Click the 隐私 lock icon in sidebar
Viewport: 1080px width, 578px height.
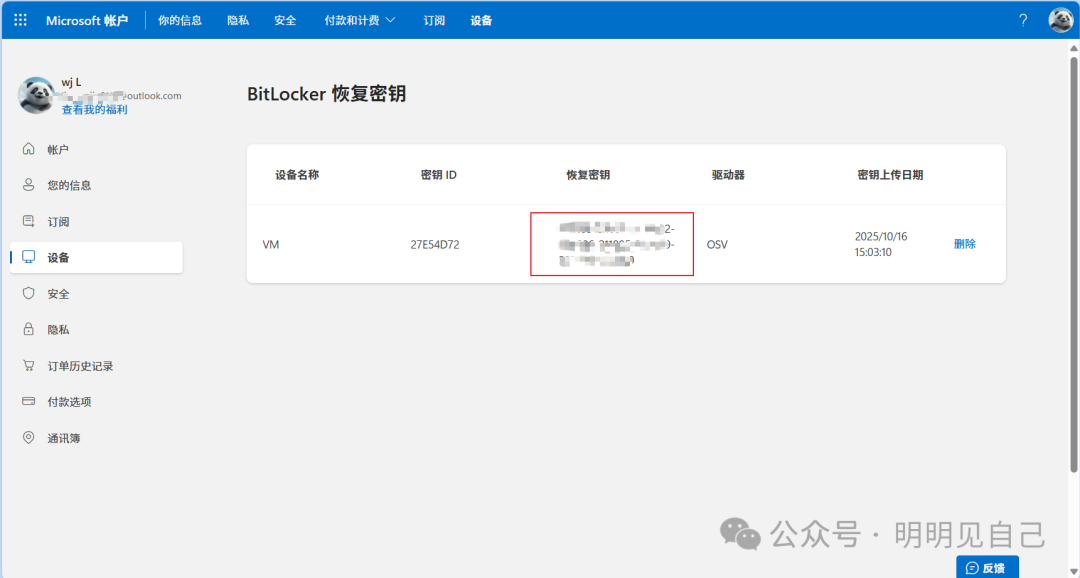point(28,329)
